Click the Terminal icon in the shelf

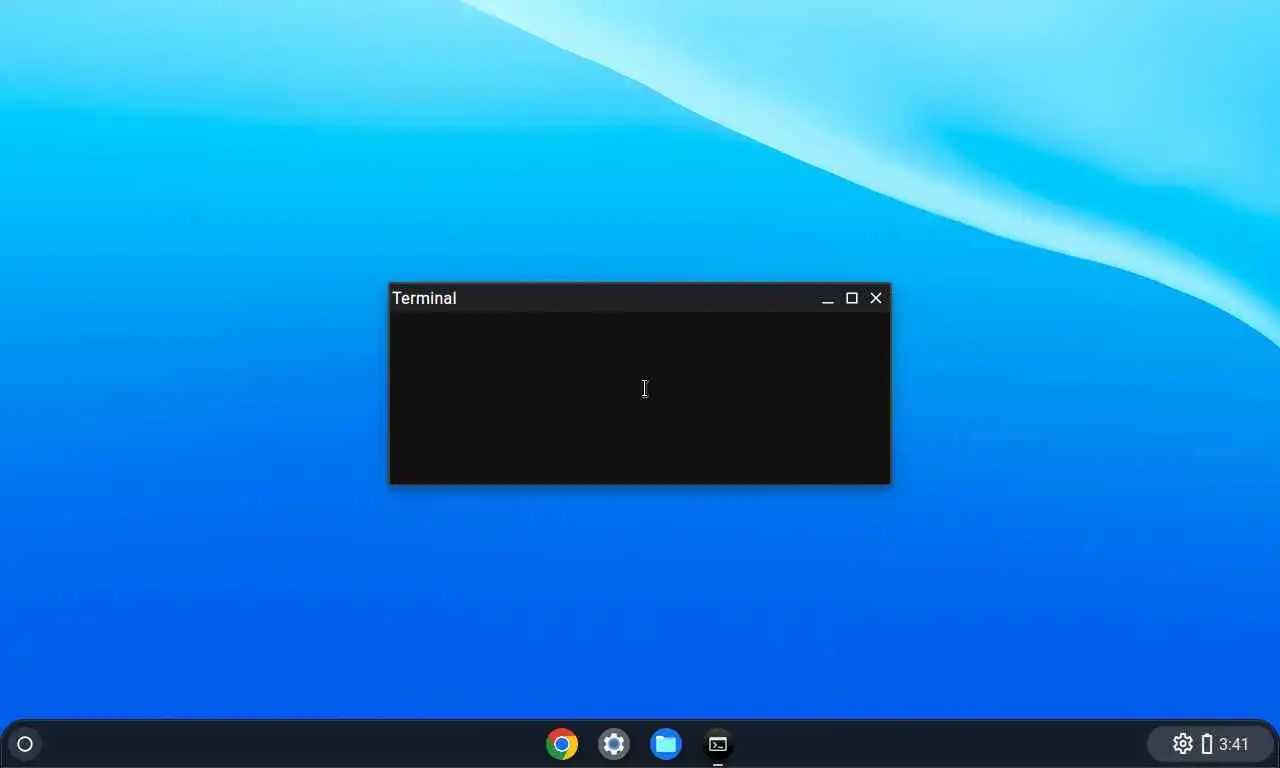coord(718,744)
